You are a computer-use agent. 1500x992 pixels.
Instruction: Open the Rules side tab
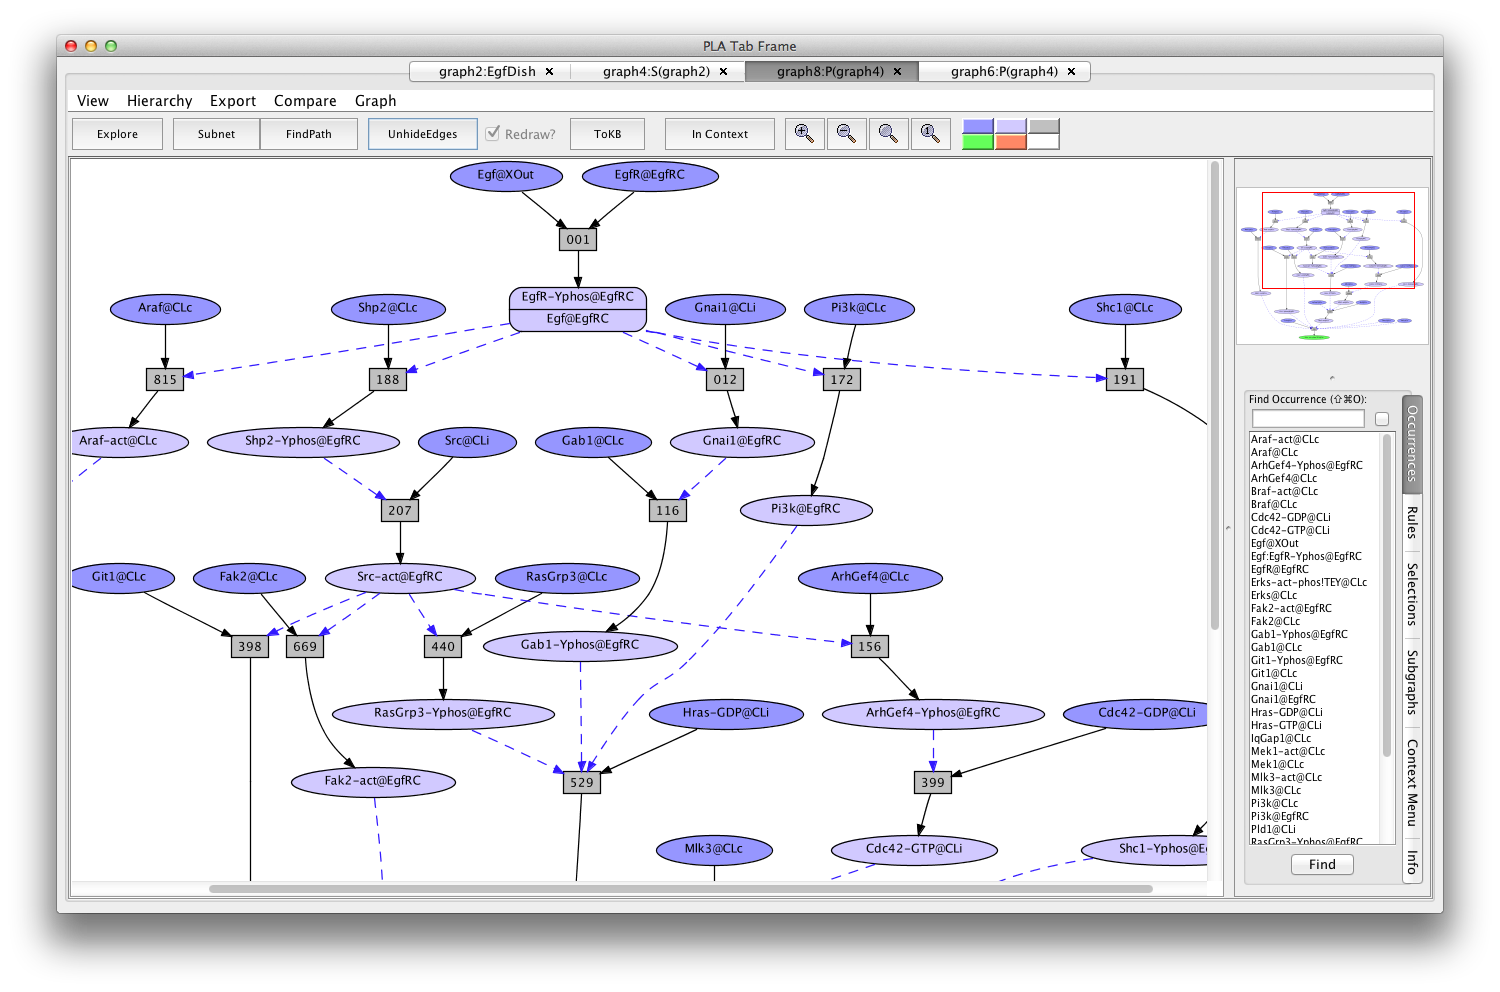coord(1412,523)
